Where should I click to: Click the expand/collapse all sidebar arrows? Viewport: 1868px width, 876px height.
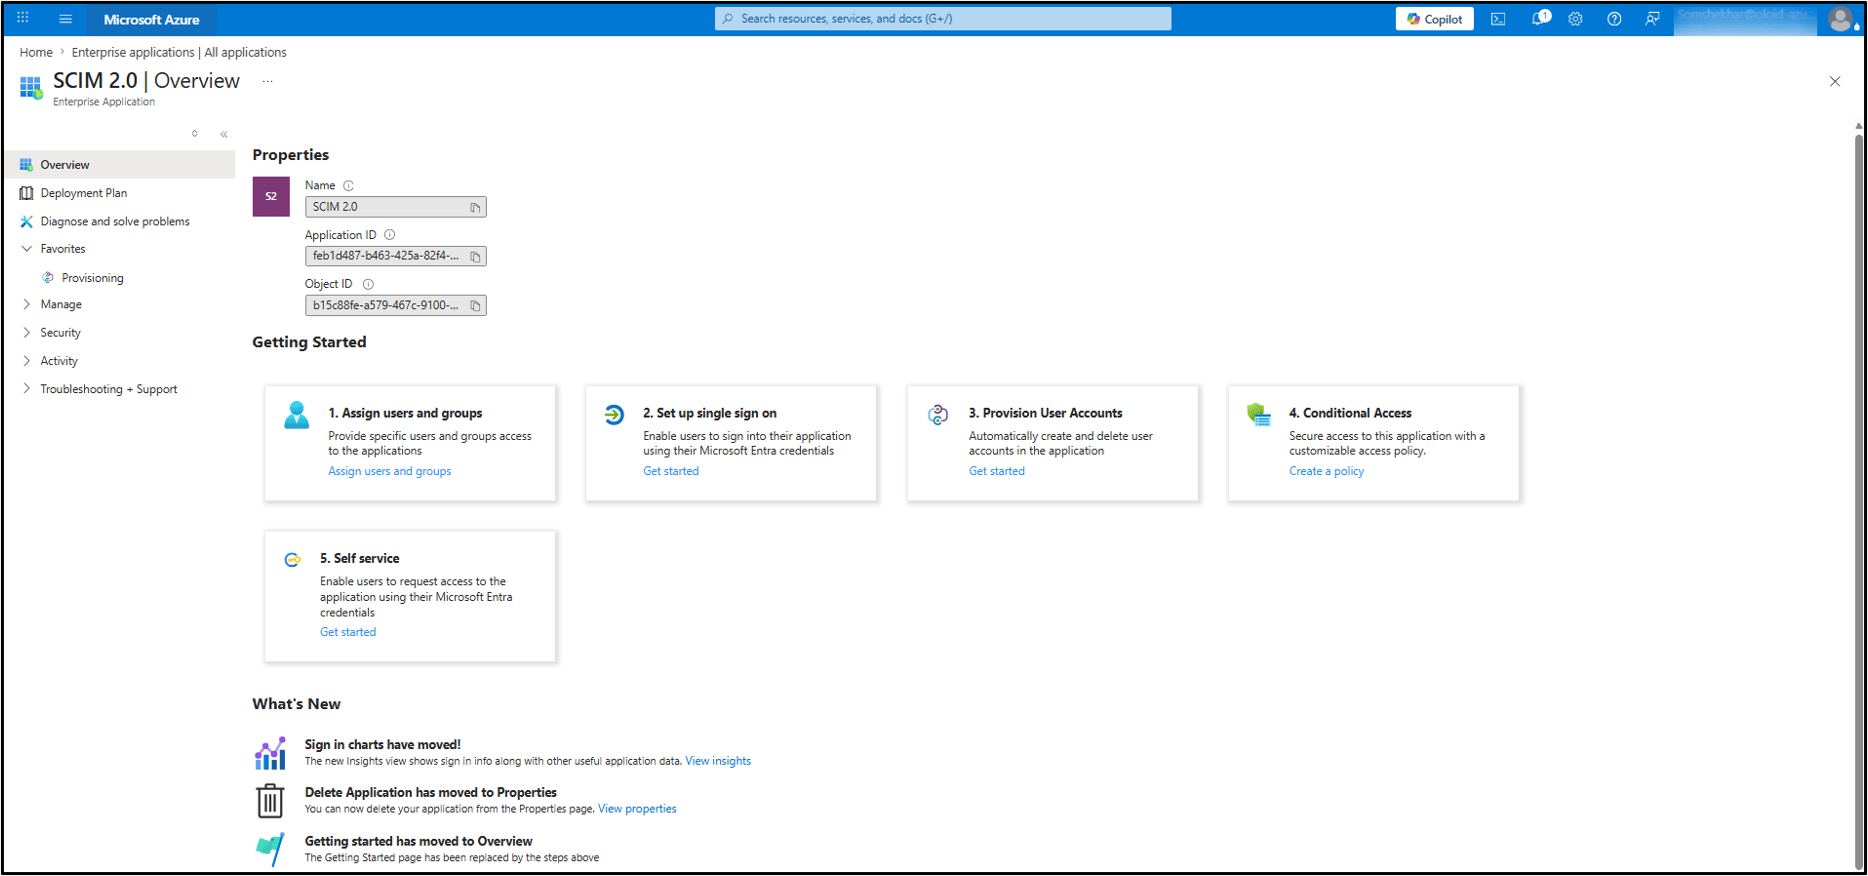click(195, 134)
